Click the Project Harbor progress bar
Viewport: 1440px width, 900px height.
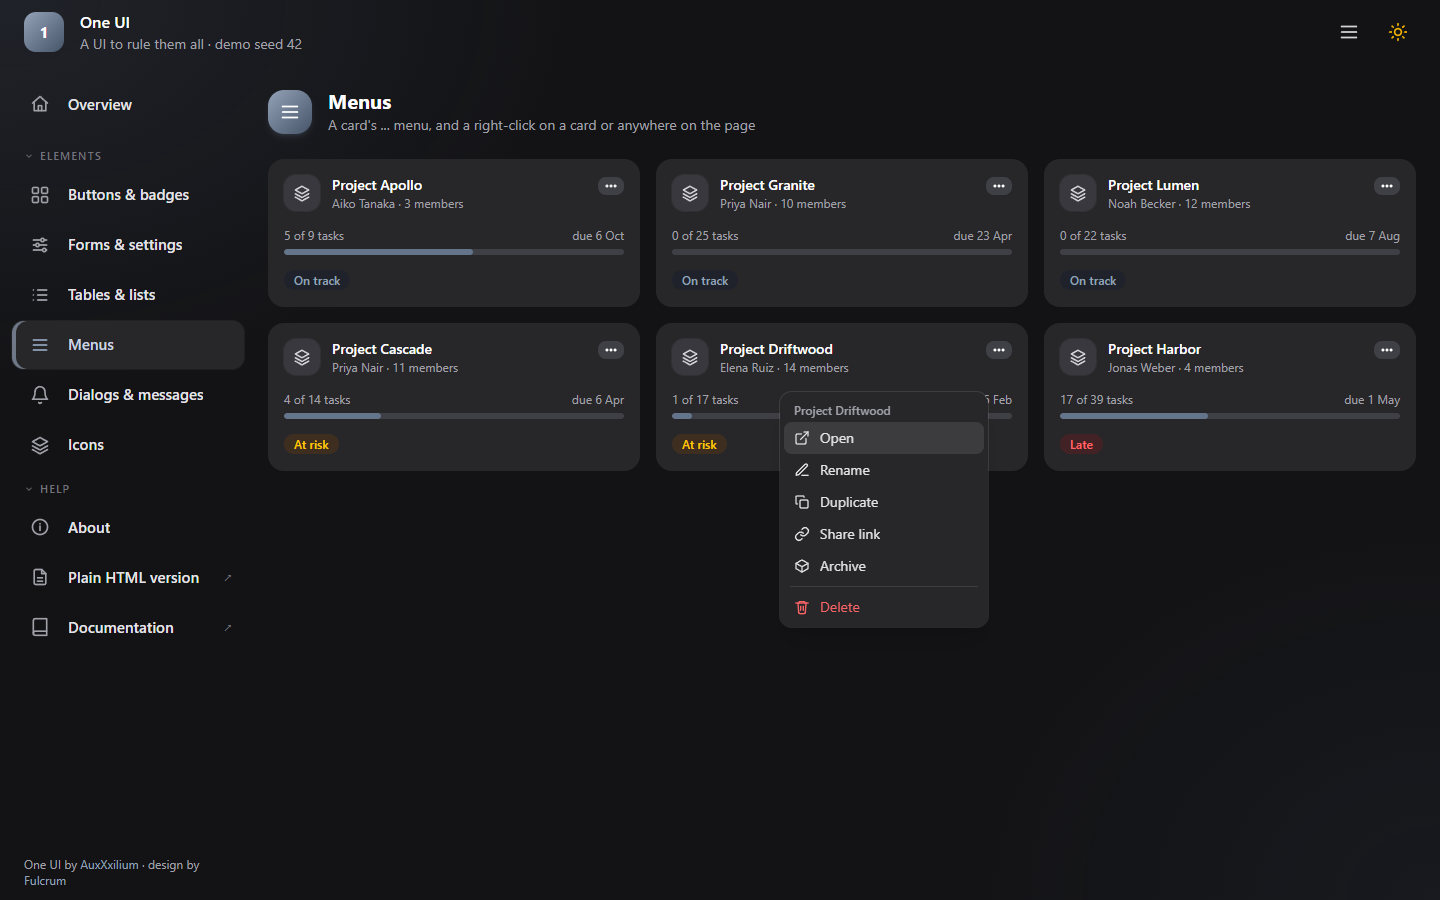pyautogui.click(x=1230, y=416)
